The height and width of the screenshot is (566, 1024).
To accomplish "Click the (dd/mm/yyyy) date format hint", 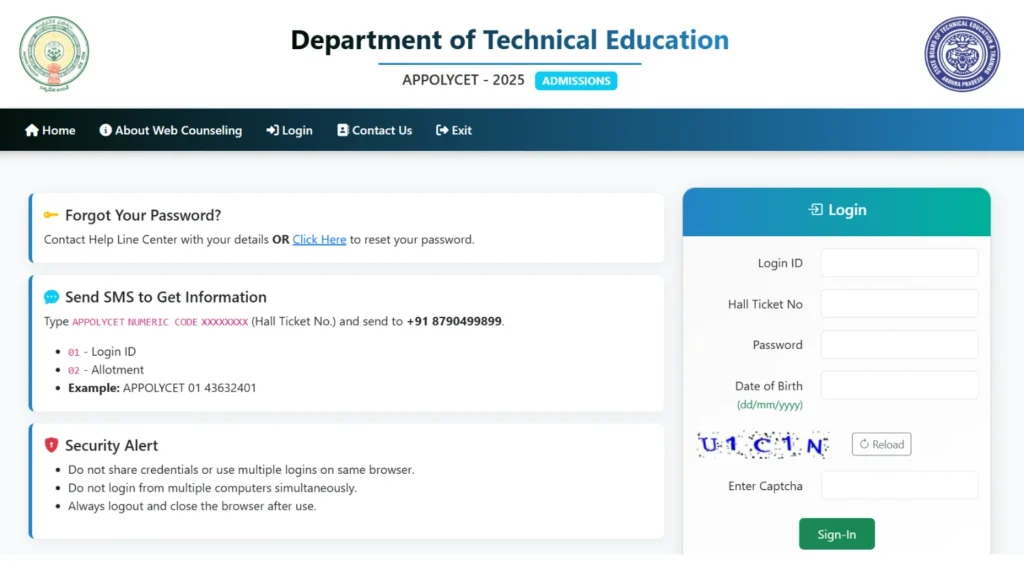I will 769,405.
